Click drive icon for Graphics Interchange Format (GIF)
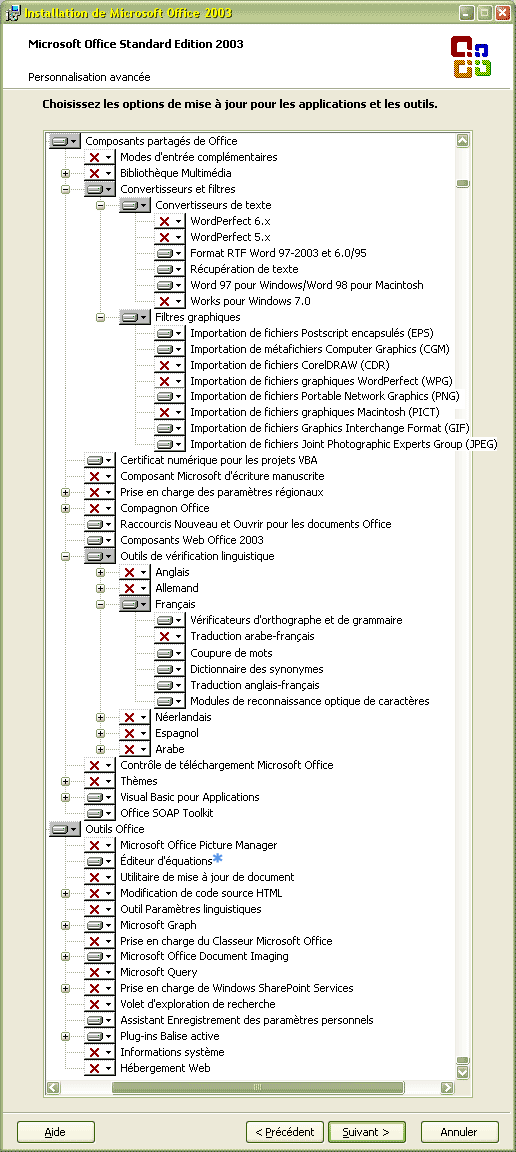Image resolution: width=516 pixels, height=1152 pixels. [x=165, y=428]
